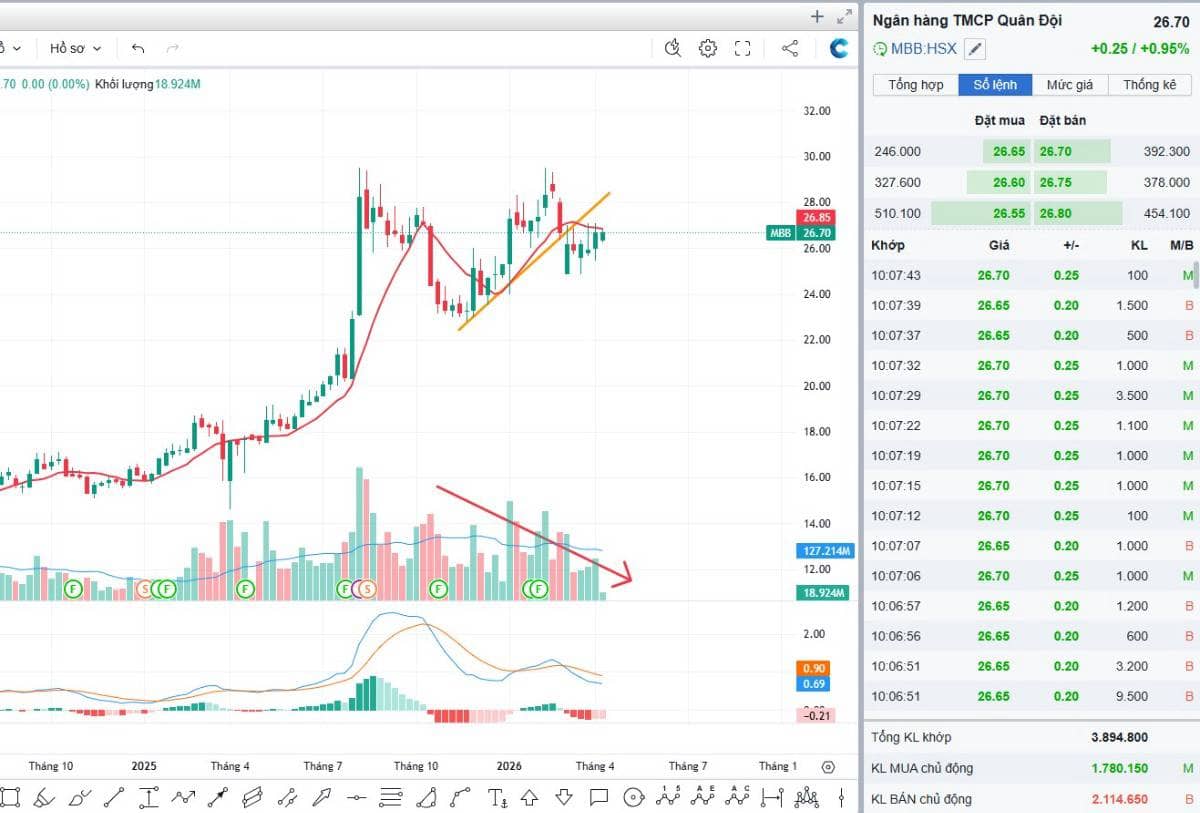The width and height of the screenshot is (1200, 813).
Task: Add new panel with plus icon
Action: click(x=817, y=16)
